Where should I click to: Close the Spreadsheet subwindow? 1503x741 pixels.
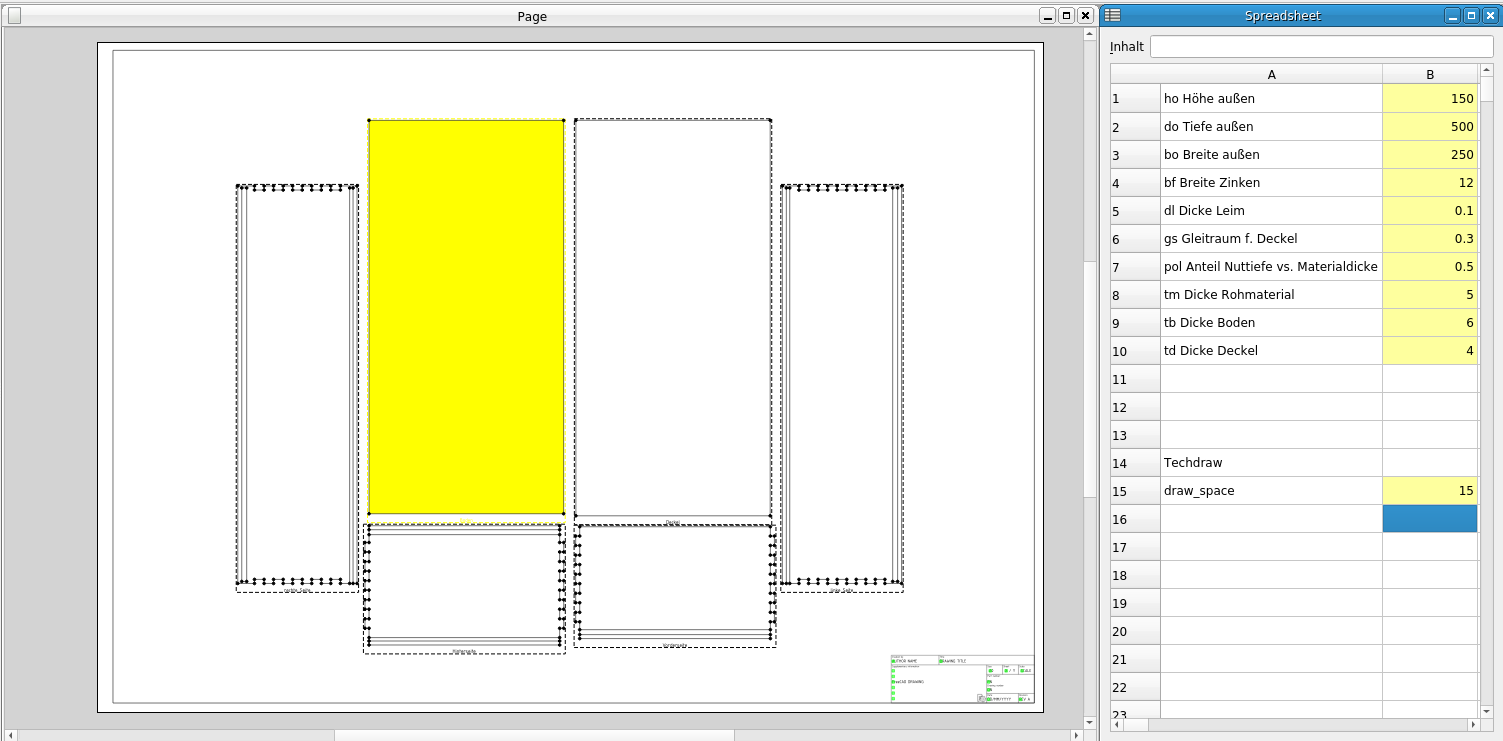pyautogui.click(x=1489, y=15)
